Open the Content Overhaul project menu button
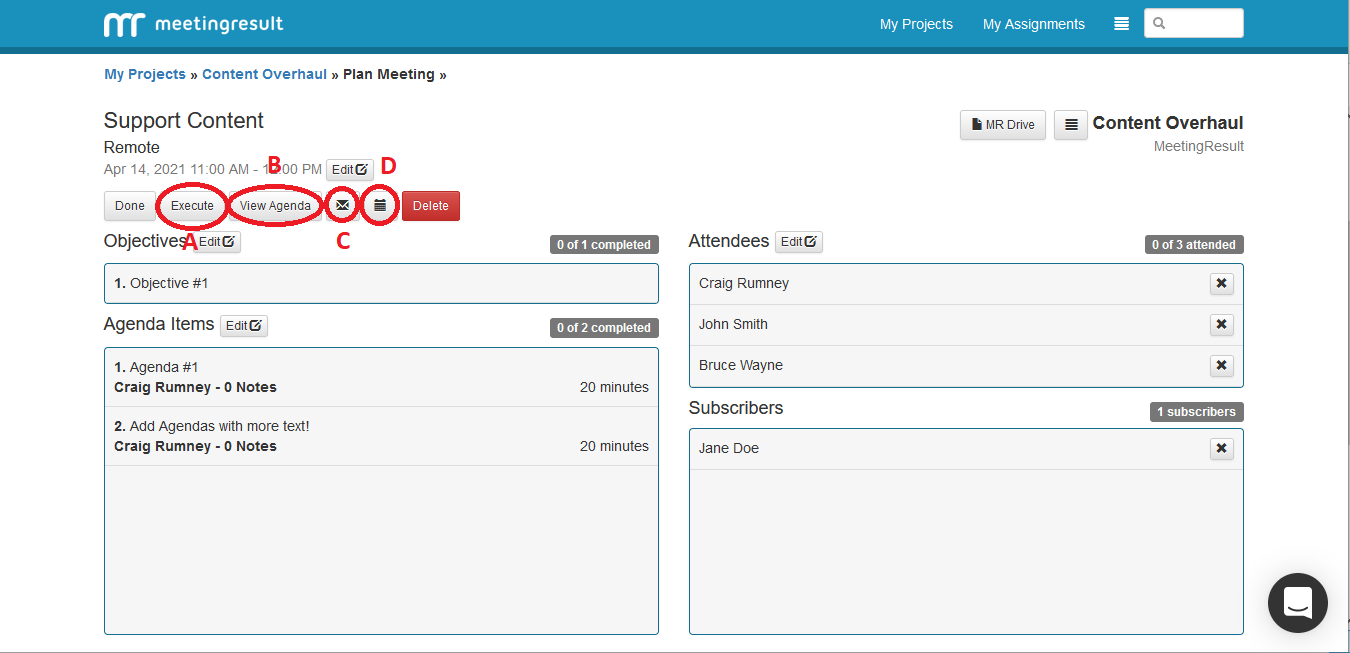This screenshot has height=653, width=1350. click(1070, 125)
